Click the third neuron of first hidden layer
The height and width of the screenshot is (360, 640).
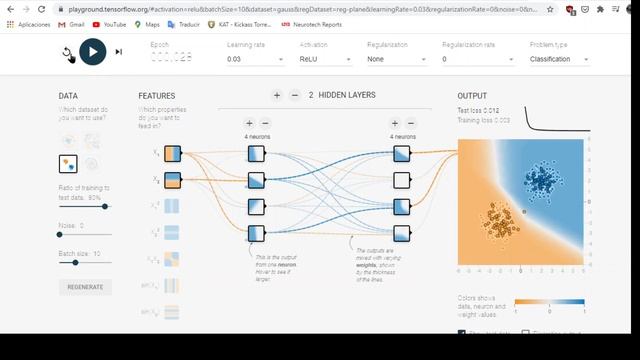256,207
